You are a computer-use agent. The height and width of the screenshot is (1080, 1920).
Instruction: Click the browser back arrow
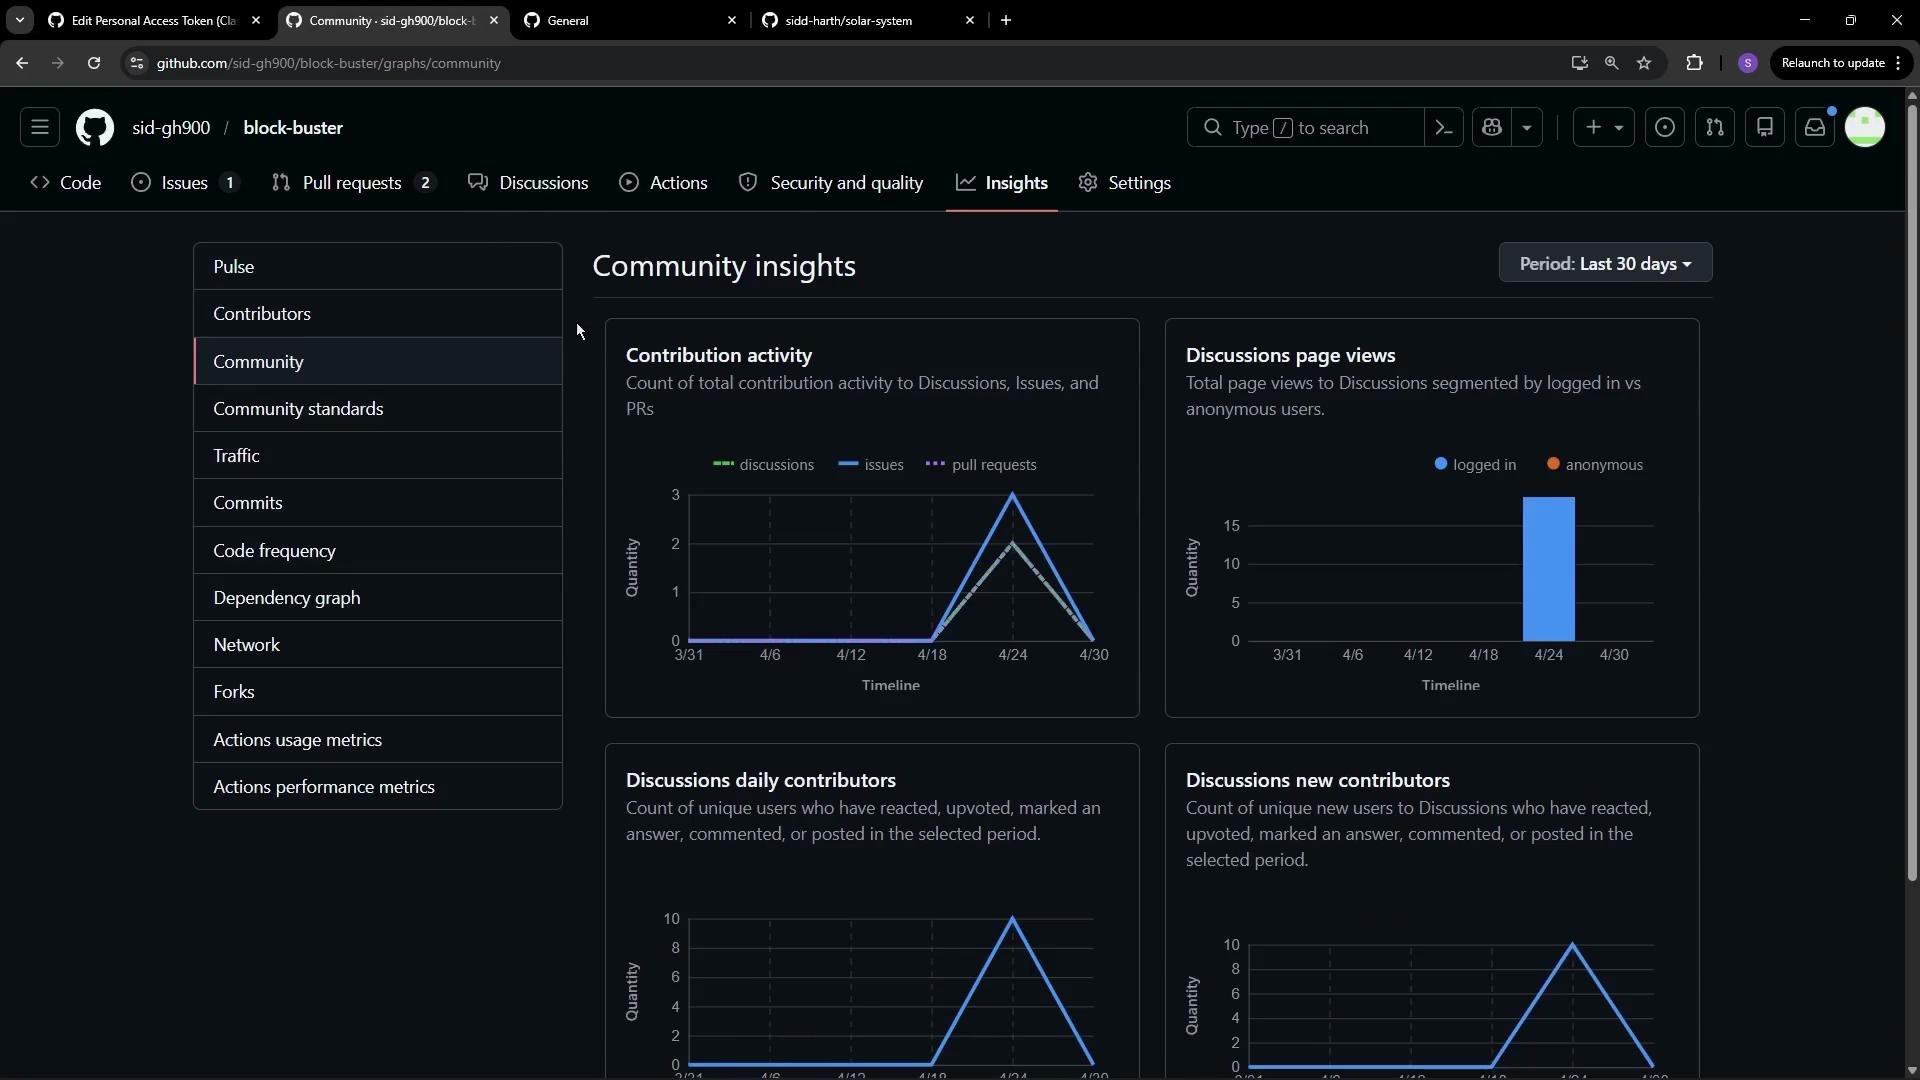point(22,63)
